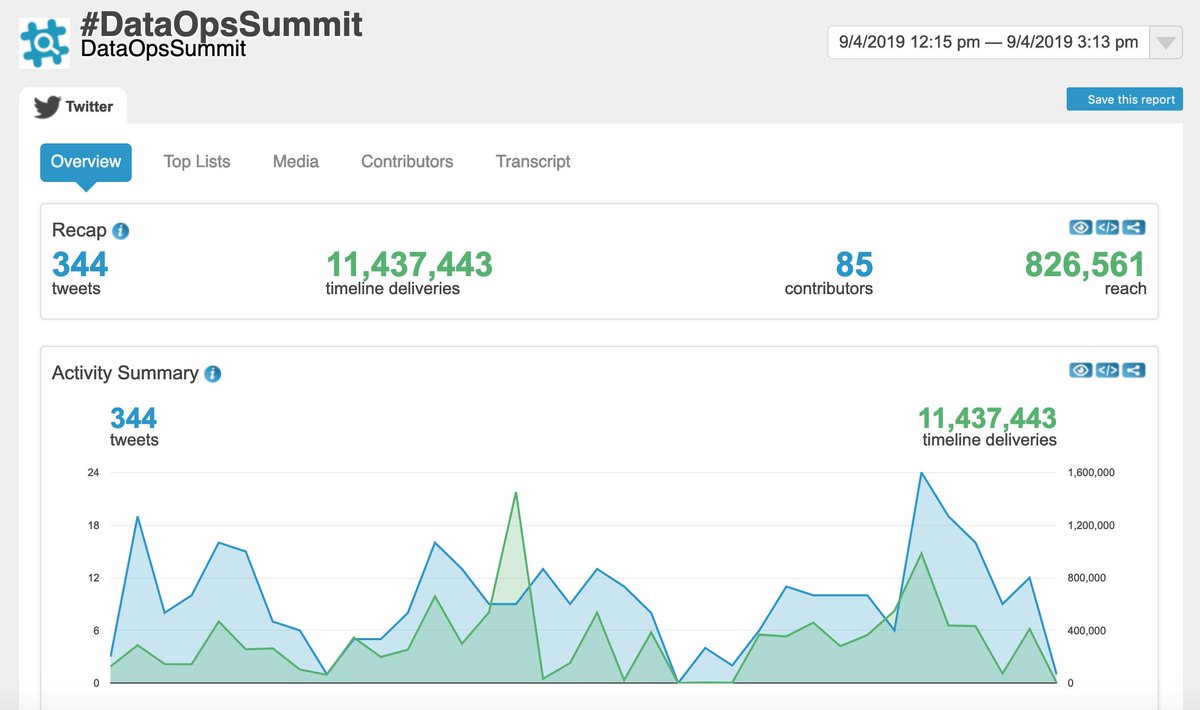
Task: Toggle visibility of the Activity Summary widget
Action: click(x=1080, y=370)
